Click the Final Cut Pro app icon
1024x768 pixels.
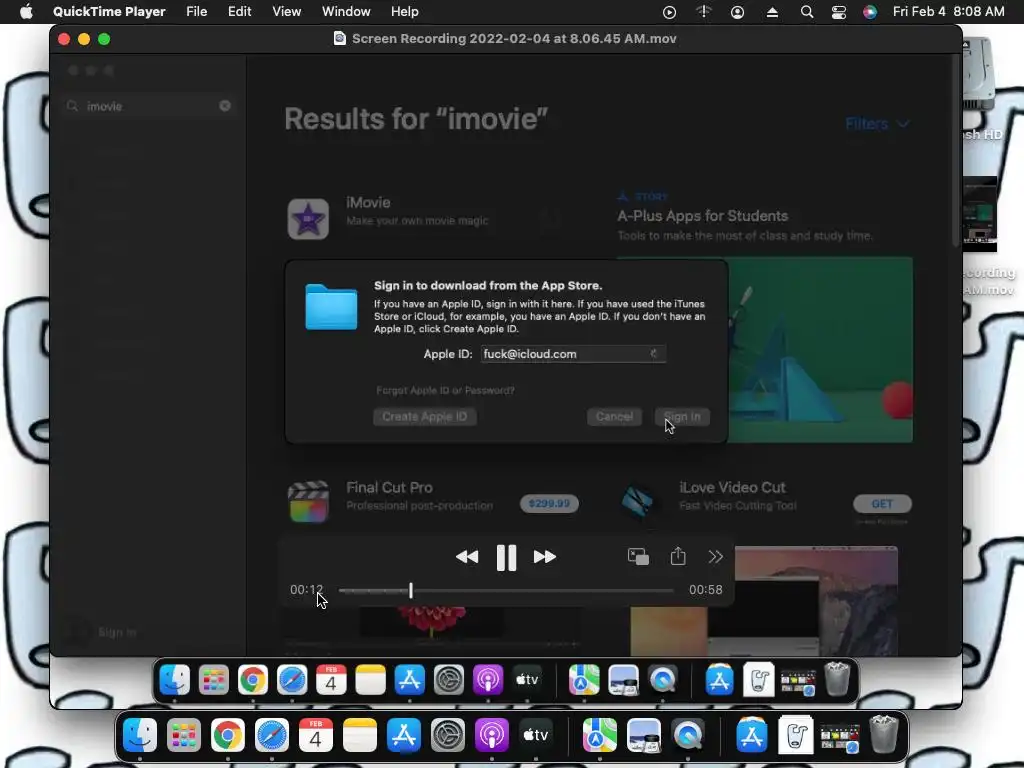[308, 502]
